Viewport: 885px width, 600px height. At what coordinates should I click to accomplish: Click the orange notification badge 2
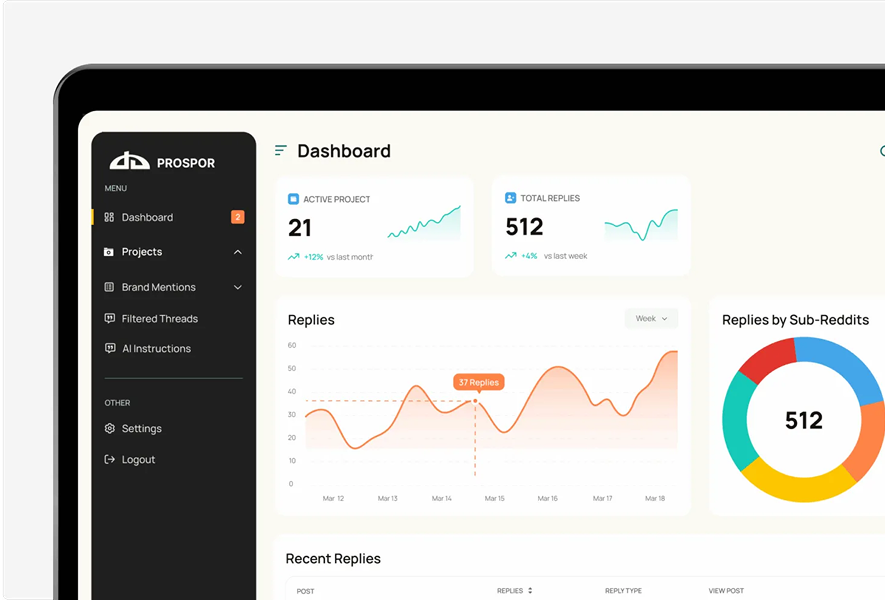click(238, 217)
